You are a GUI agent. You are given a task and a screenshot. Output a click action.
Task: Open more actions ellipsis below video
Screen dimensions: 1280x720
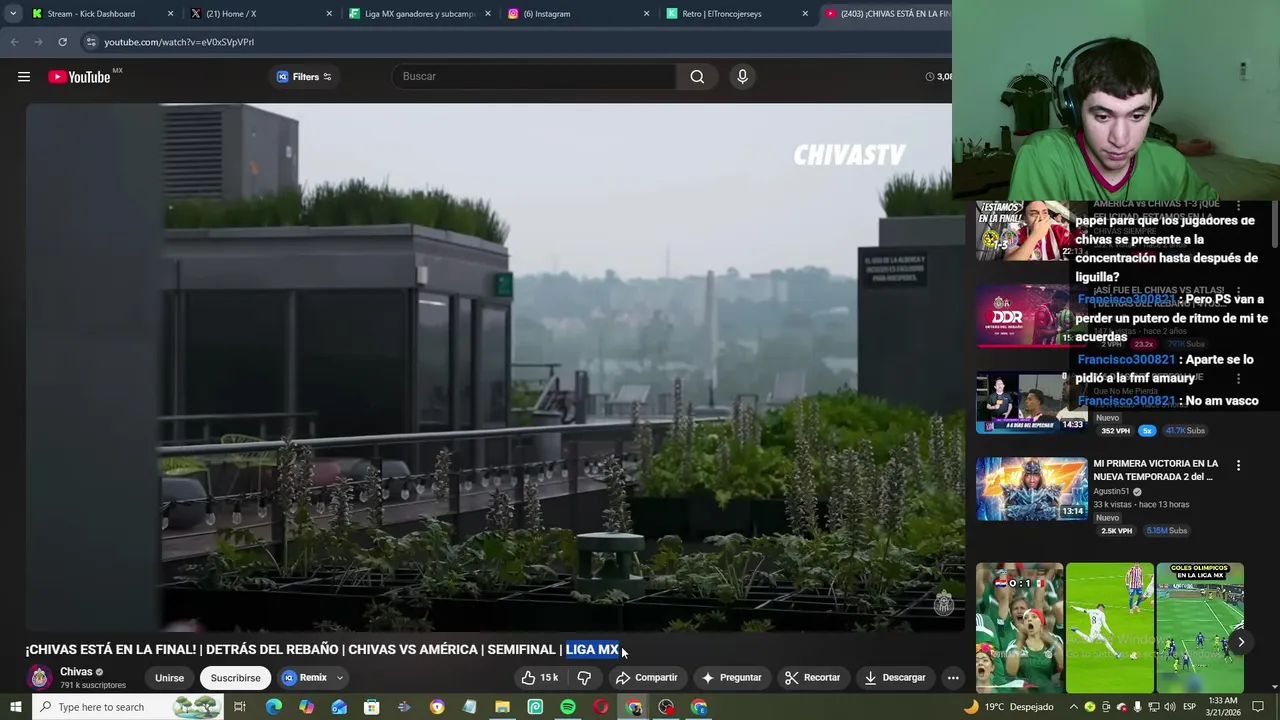point(953,678)
